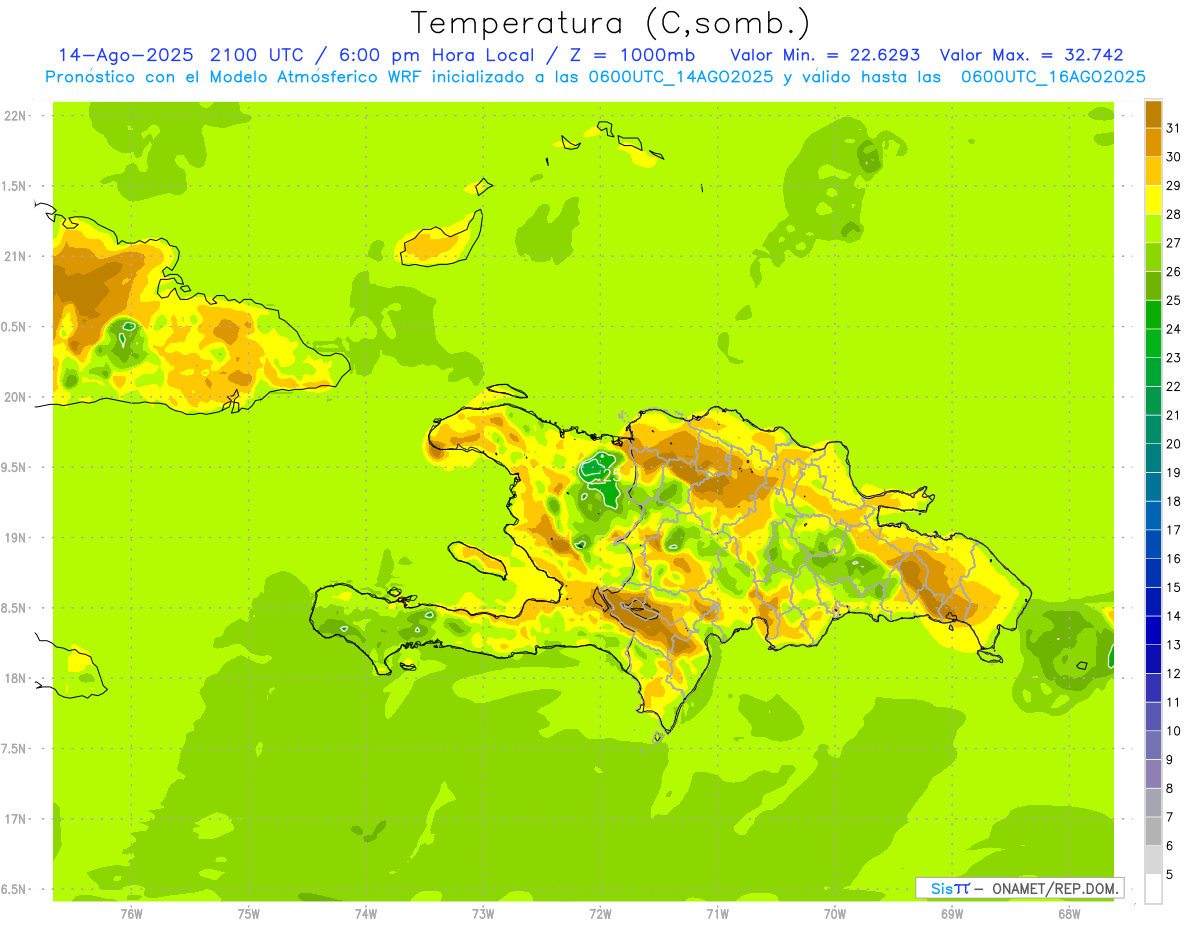Pick the purple legend band between 8 and 9
This screenshot has height=927, width=1200.
[x=1154, y=775]
